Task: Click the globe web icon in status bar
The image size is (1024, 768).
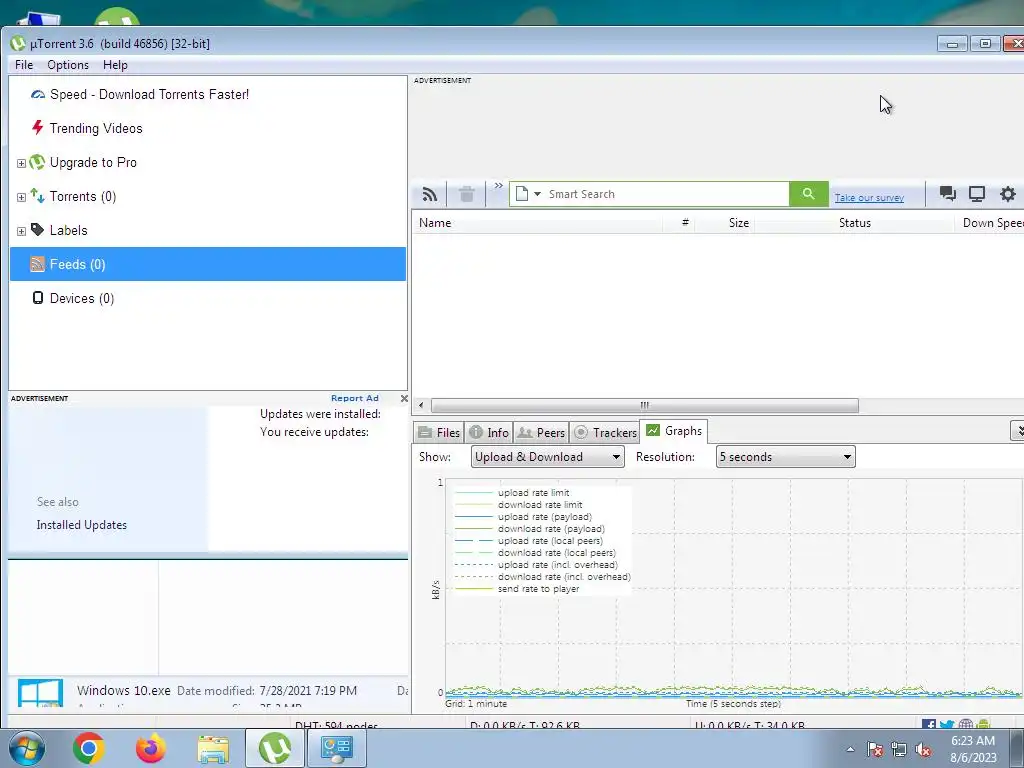Action: [x=965, y=724]
